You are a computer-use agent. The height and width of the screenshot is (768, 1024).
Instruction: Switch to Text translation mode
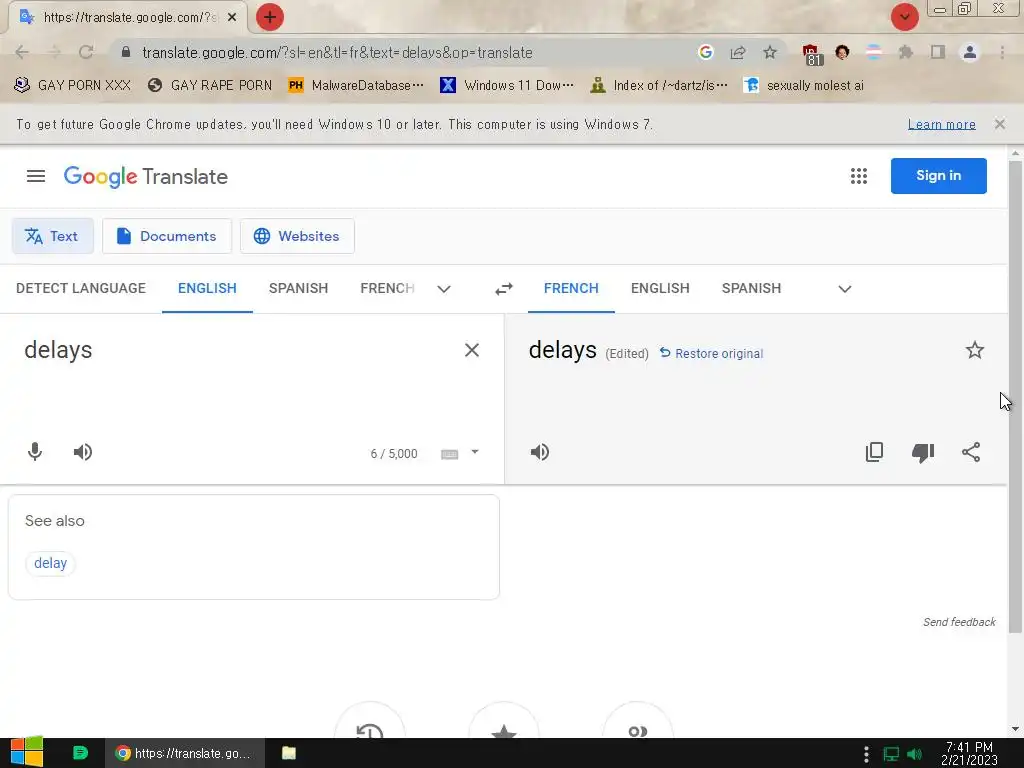click(52, 236)
